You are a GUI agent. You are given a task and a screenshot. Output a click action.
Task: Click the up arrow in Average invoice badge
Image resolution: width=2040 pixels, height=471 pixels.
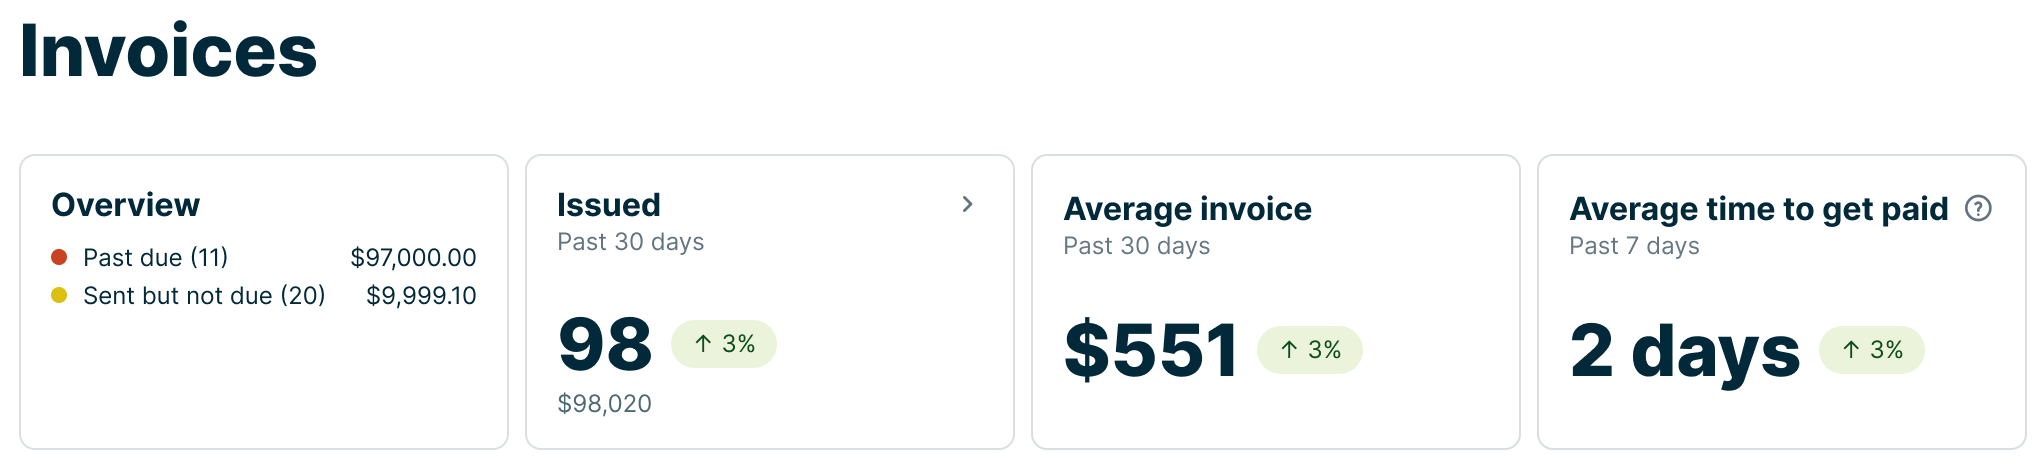[1289, 350]
